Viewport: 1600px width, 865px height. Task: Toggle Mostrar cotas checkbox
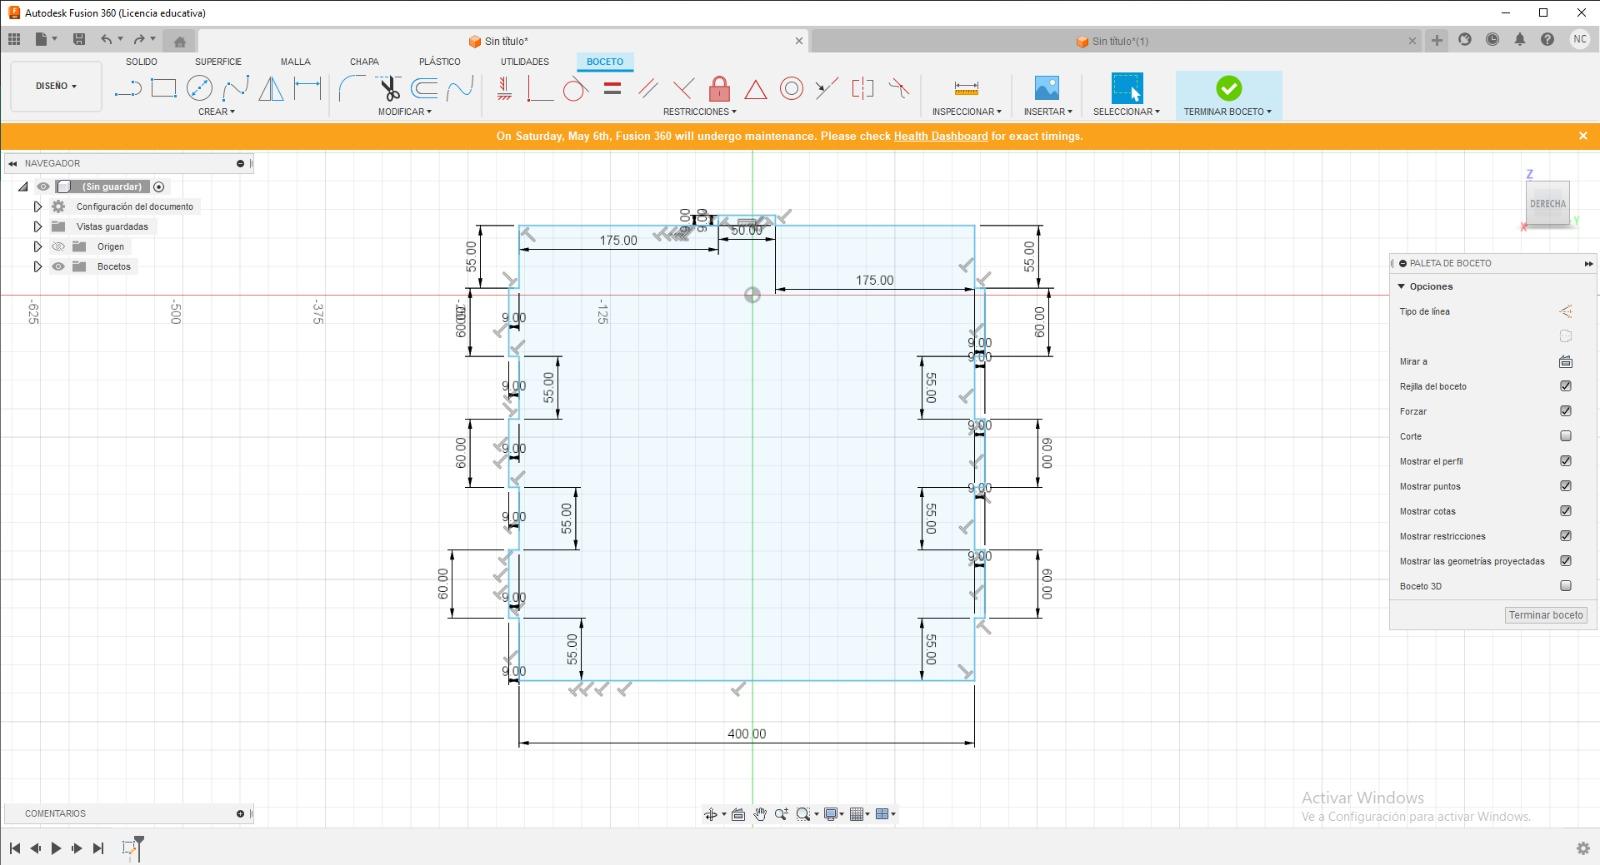pyautogui.click(x=1566, y=511)
